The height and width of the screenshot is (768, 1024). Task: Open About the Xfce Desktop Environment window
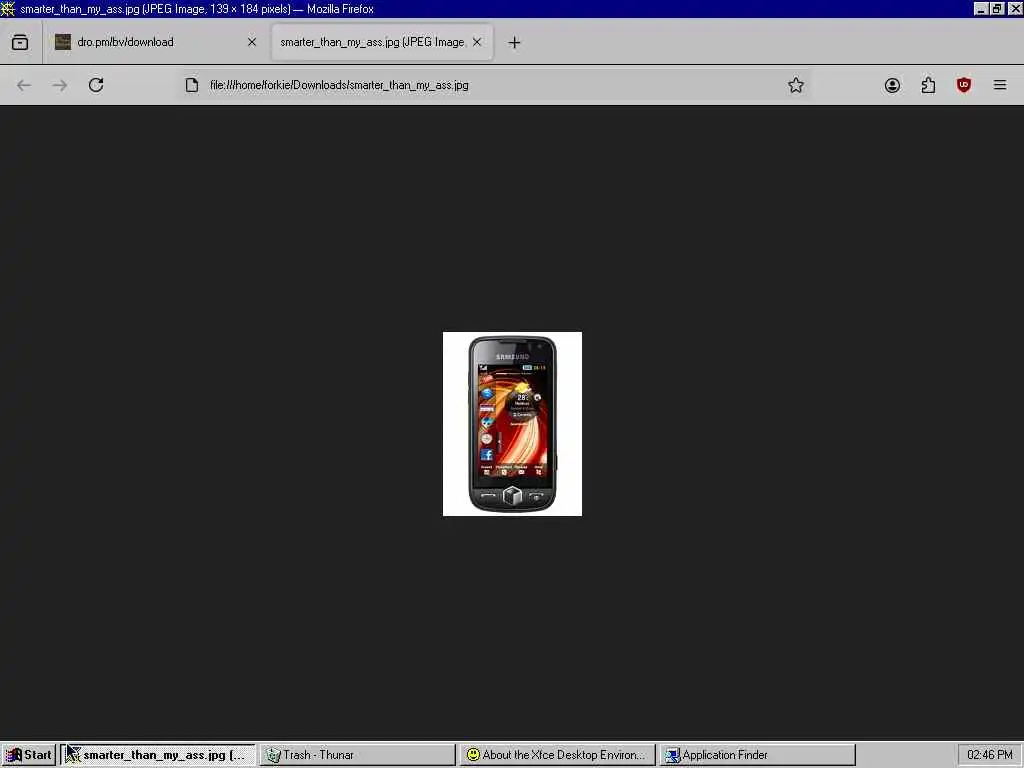557,755
